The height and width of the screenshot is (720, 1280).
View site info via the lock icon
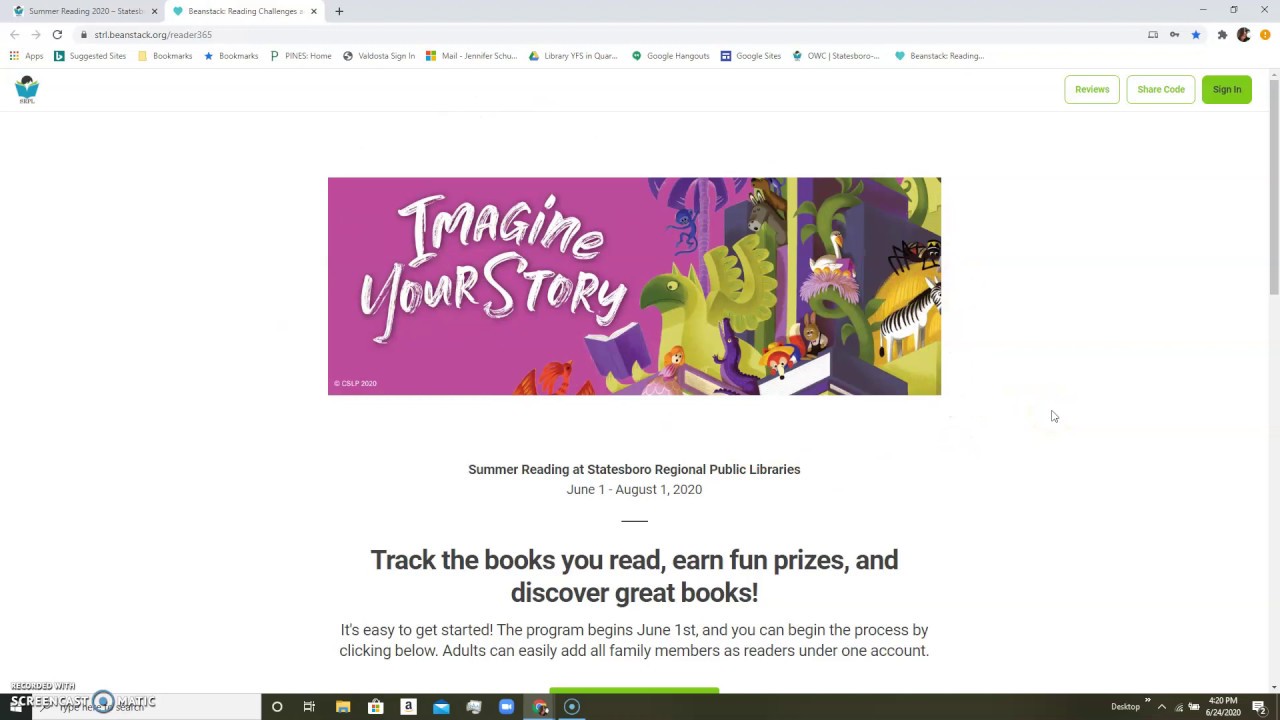(85, 34)
